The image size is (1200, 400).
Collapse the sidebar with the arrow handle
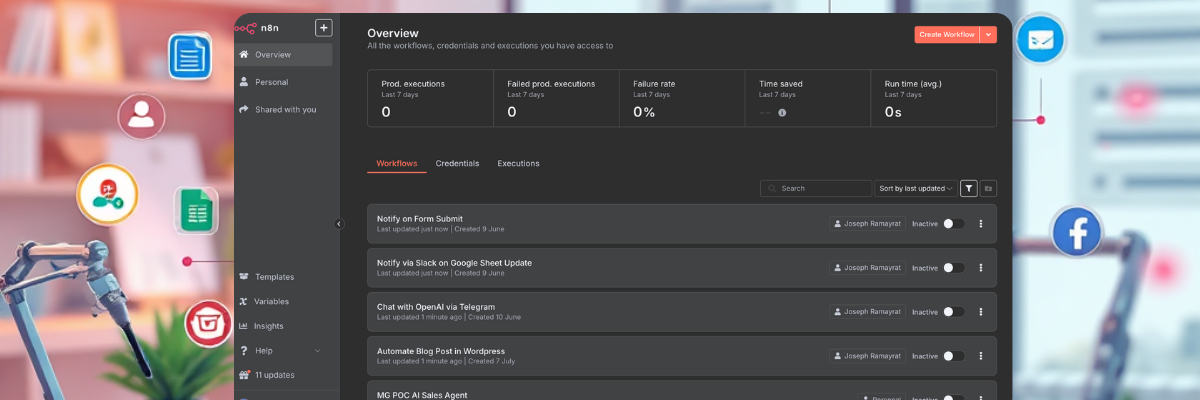[x=339, y=224]
